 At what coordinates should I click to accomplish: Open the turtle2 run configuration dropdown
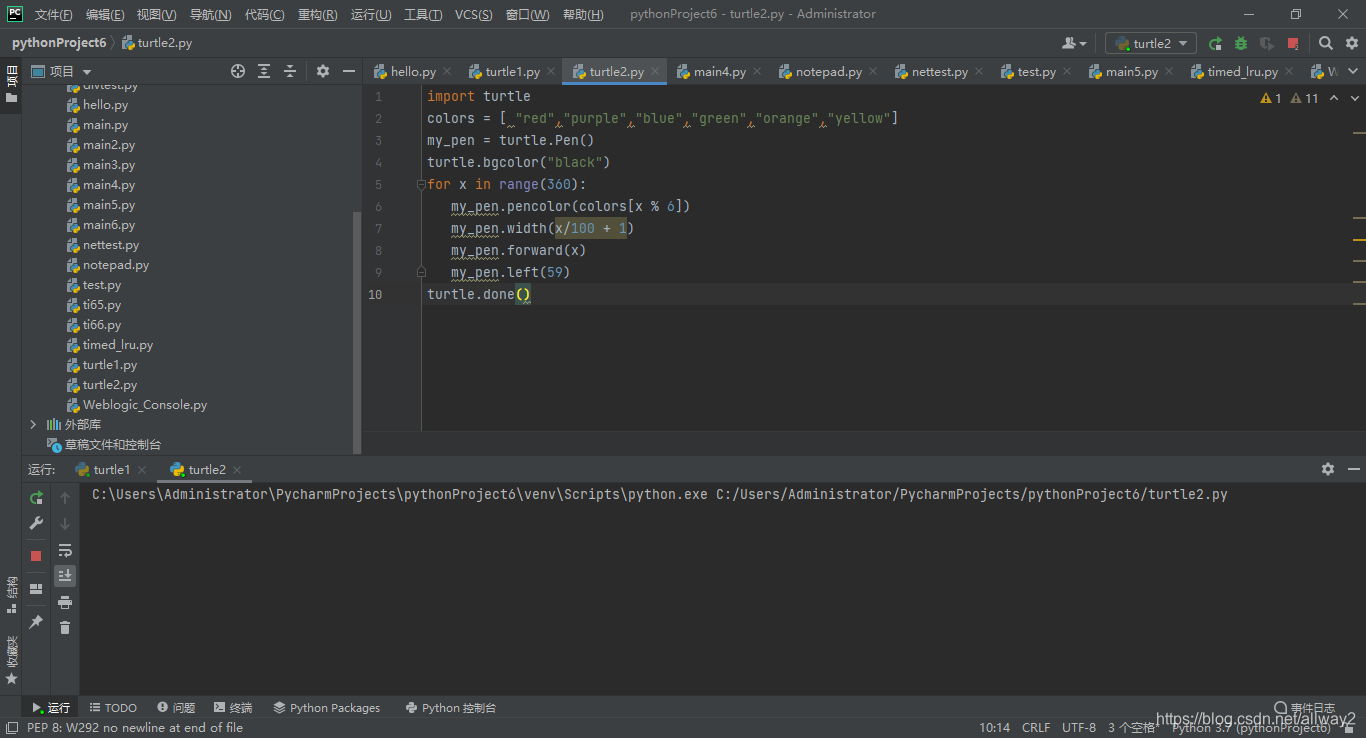[x=1151, y=43]
